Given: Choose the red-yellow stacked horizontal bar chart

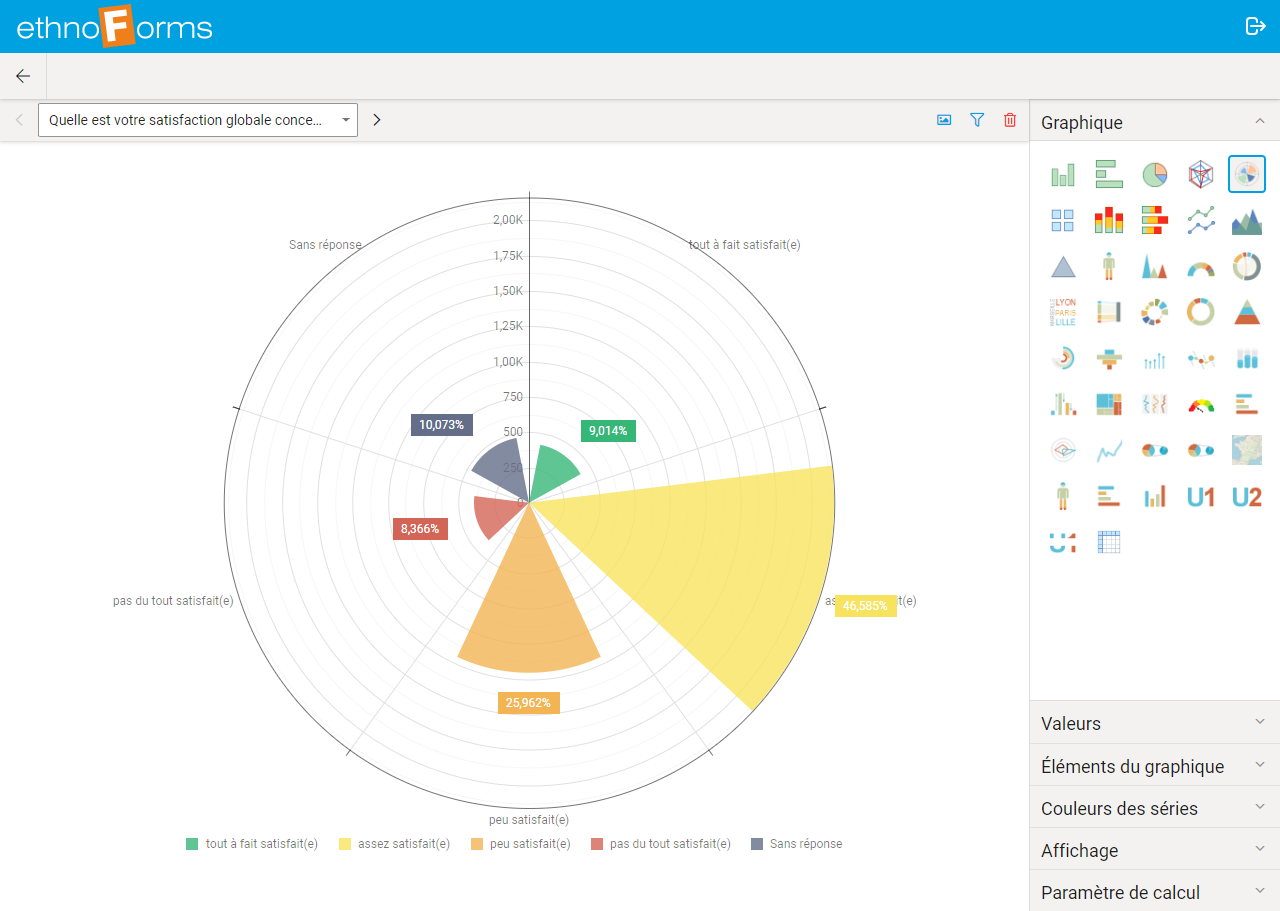Looking at the screenshot, I should pyautogui.click(x=1155, y=221).
